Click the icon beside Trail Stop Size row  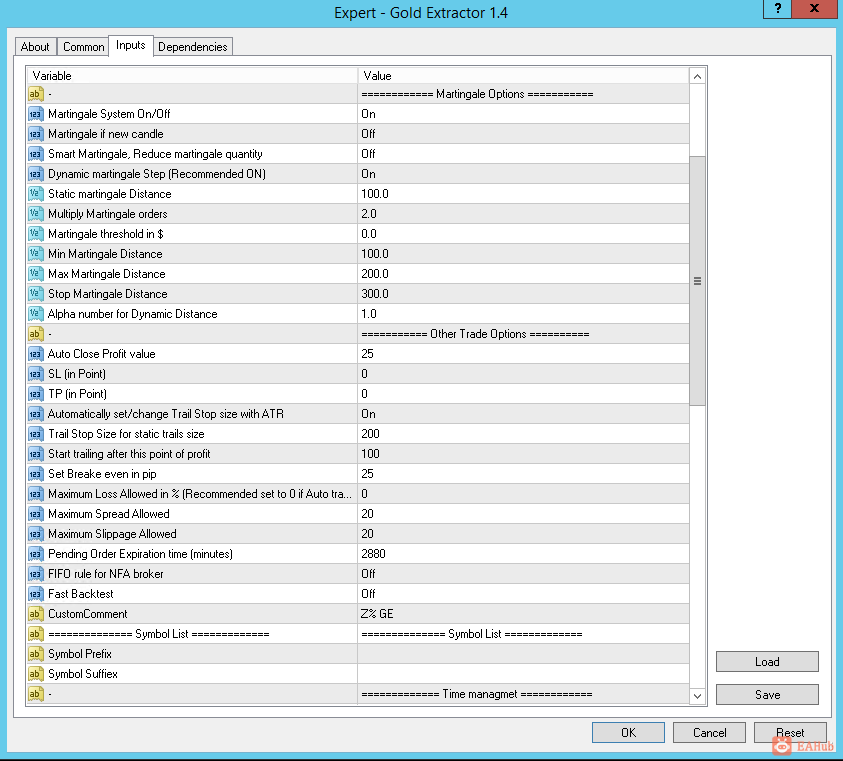pyautogui.click(x=35, y=434)
